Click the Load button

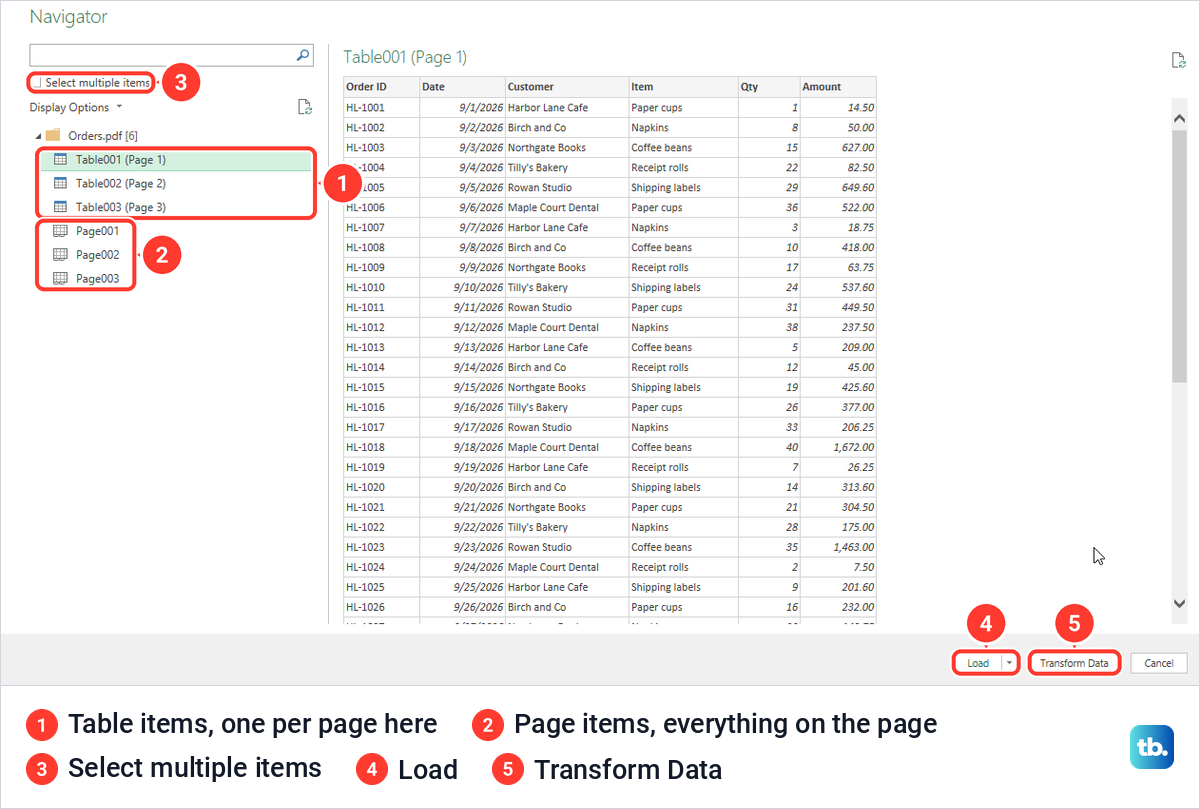tap(978, 663)
